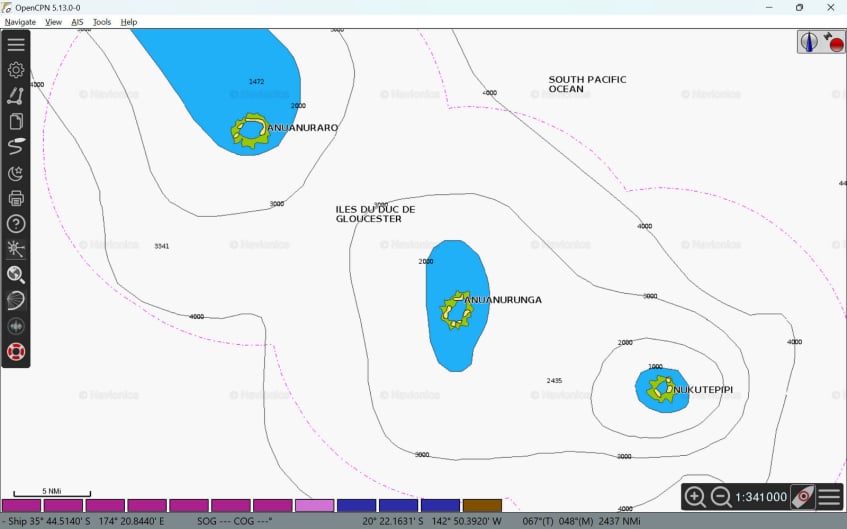Expand the View menu
The image size is (847, 529).
click(53, 22)
